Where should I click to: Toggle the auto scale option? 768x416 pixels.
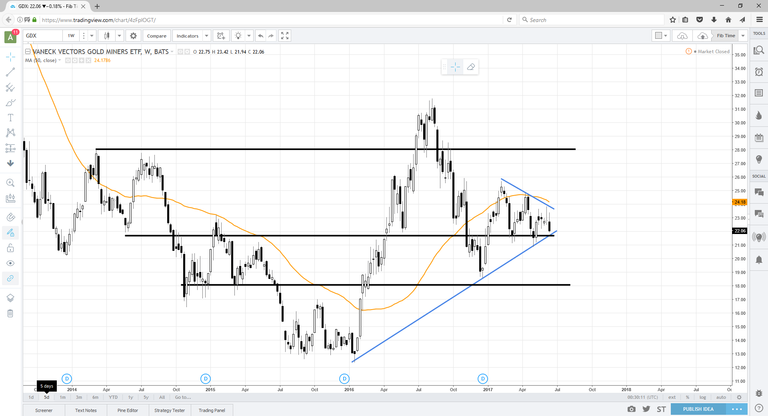tap(721, 397)
